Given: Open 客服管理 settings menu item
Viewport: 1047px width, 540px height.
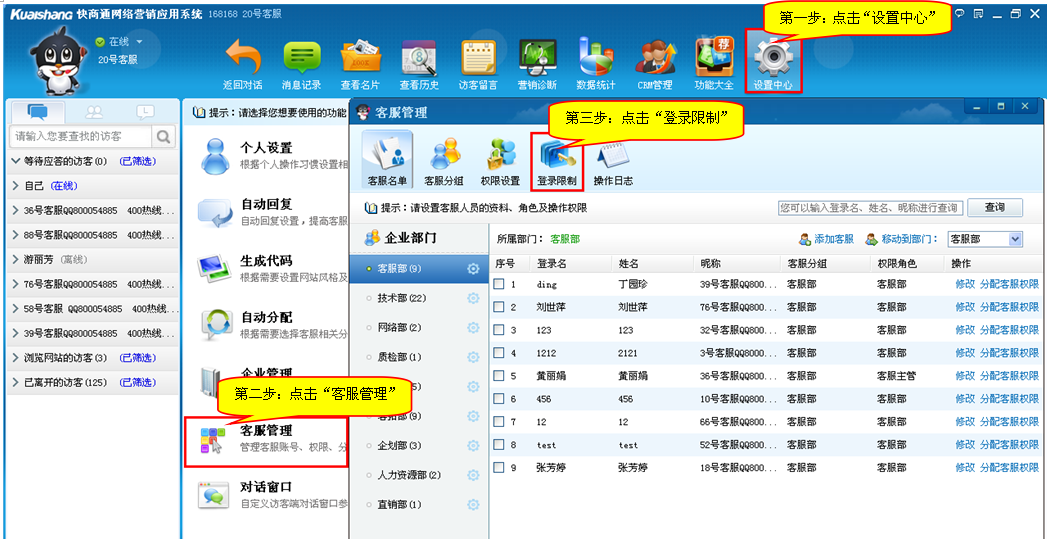Looking at the screenshot, I should coord(266,438).
